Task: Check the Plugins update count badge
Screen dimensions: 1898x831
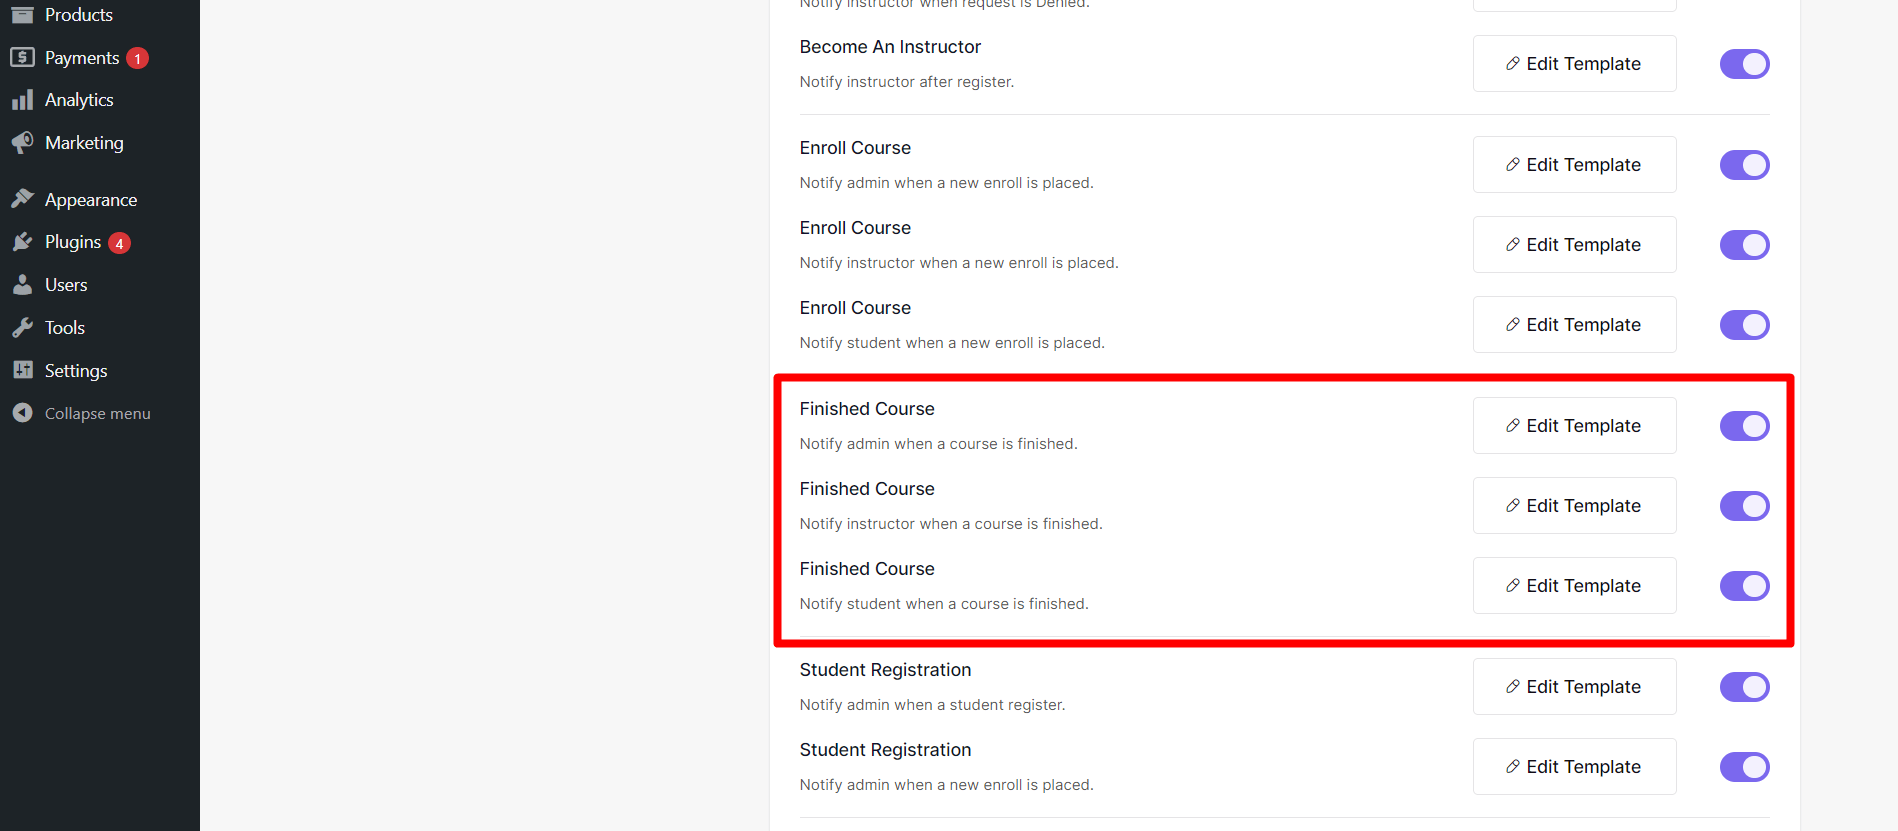Action: (118, 242)
